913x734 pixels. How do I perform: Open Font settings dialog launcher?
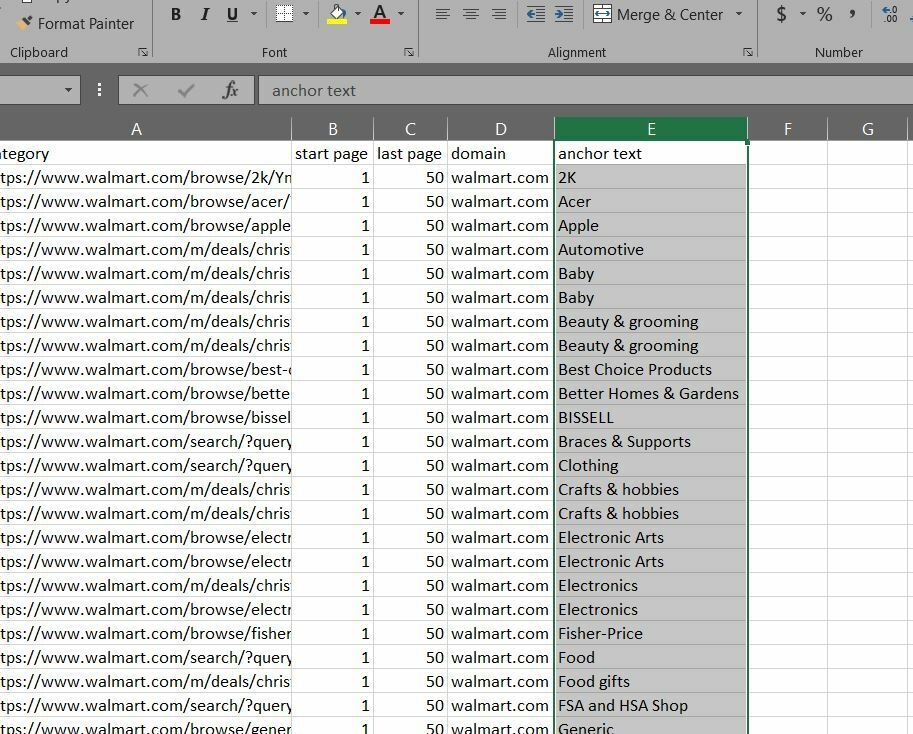coord(409,52)
